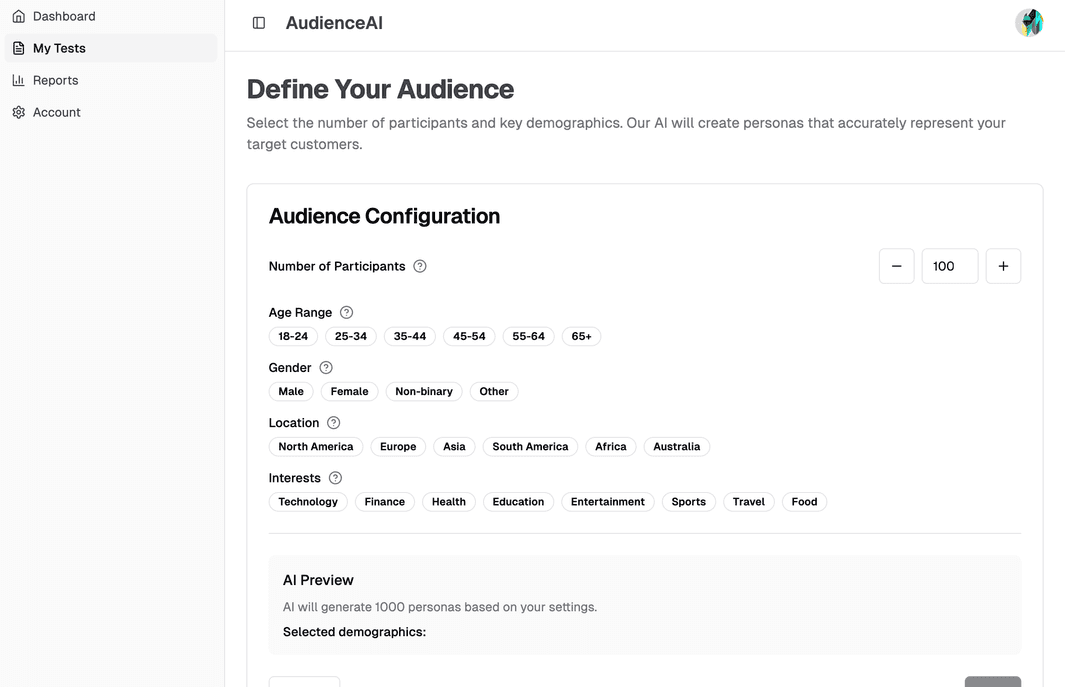Click the Define Your Audience heading
Screen dimensions: 1080x687
click(x=380, y=90)
